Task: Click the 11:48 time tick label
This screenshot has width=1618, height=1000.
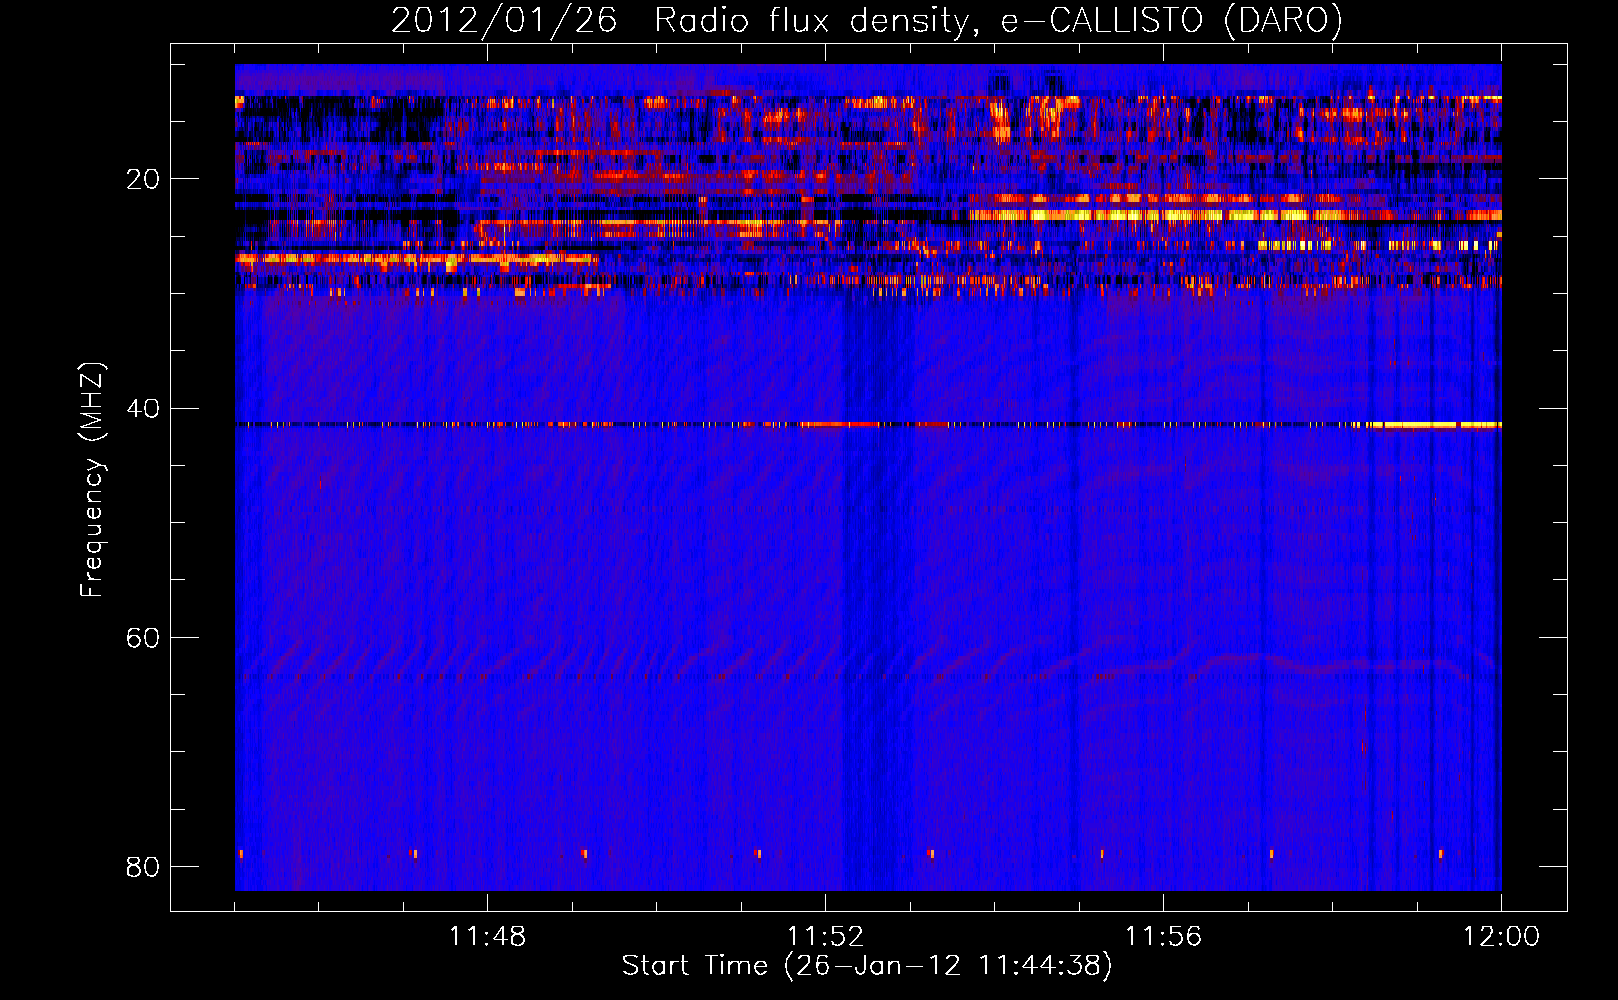Action: (487, 937)
